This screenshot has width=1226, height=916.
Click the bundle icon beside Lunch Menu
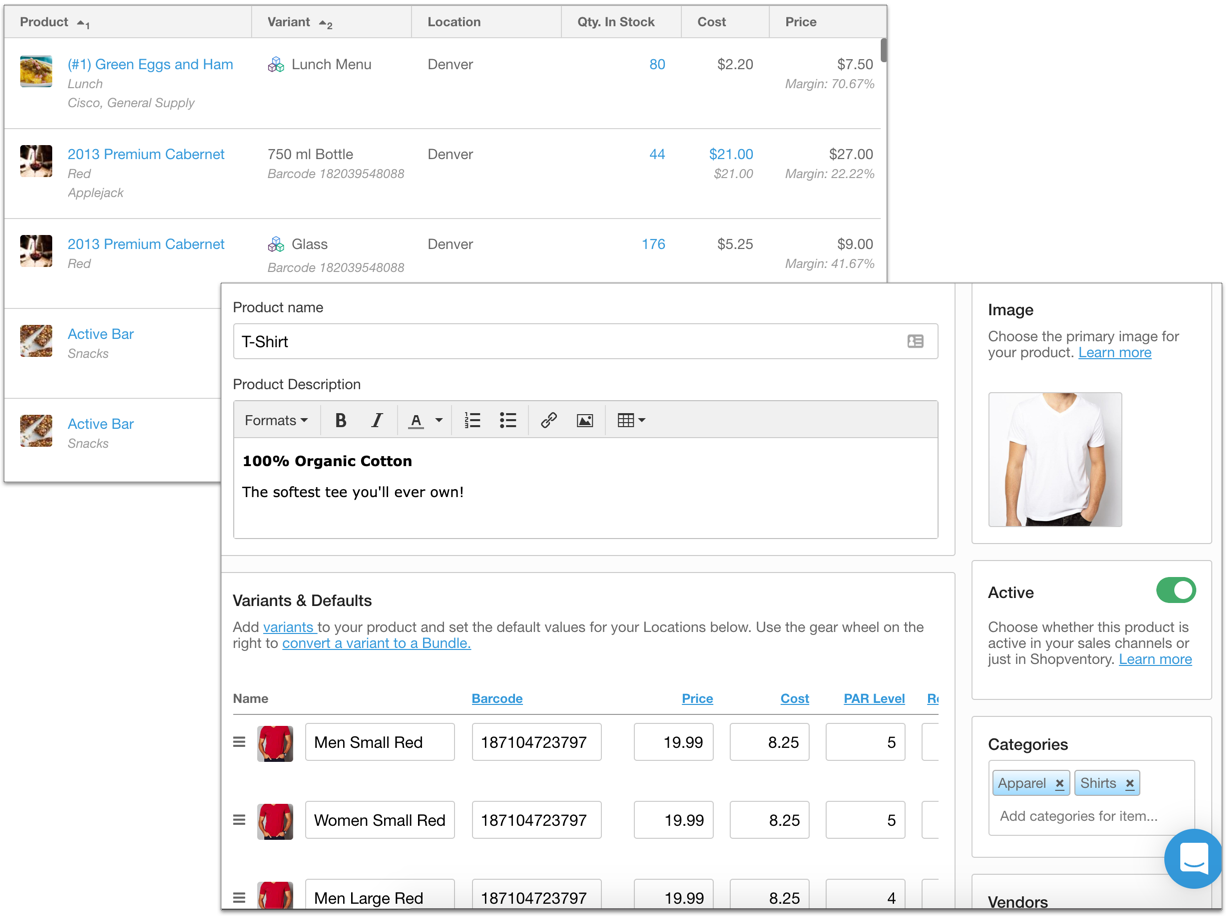pyautogui.click(x=276, y=65)
